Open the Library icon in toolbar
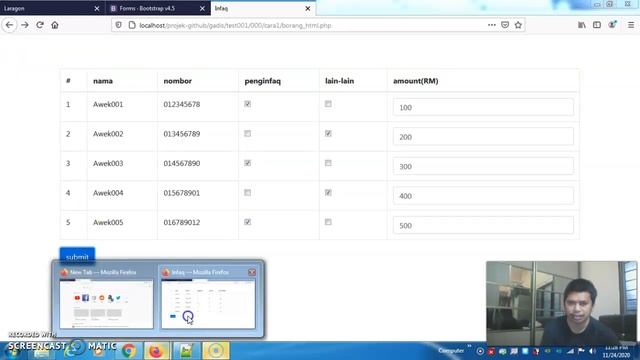 coord(582,25)
